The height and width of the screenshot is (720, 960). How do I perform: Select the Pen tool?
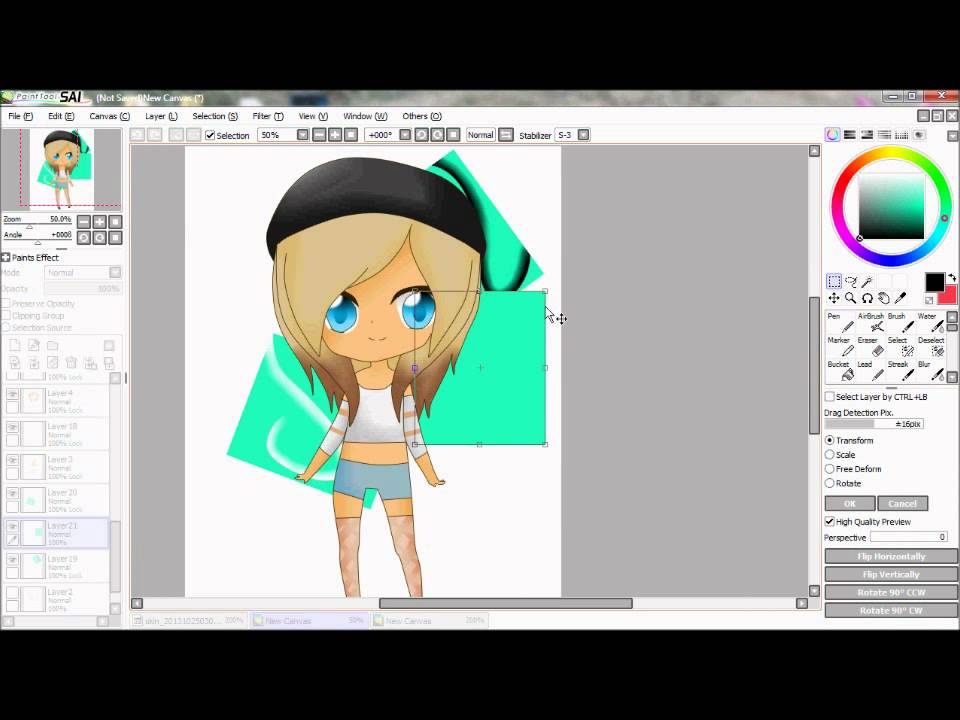841,323
